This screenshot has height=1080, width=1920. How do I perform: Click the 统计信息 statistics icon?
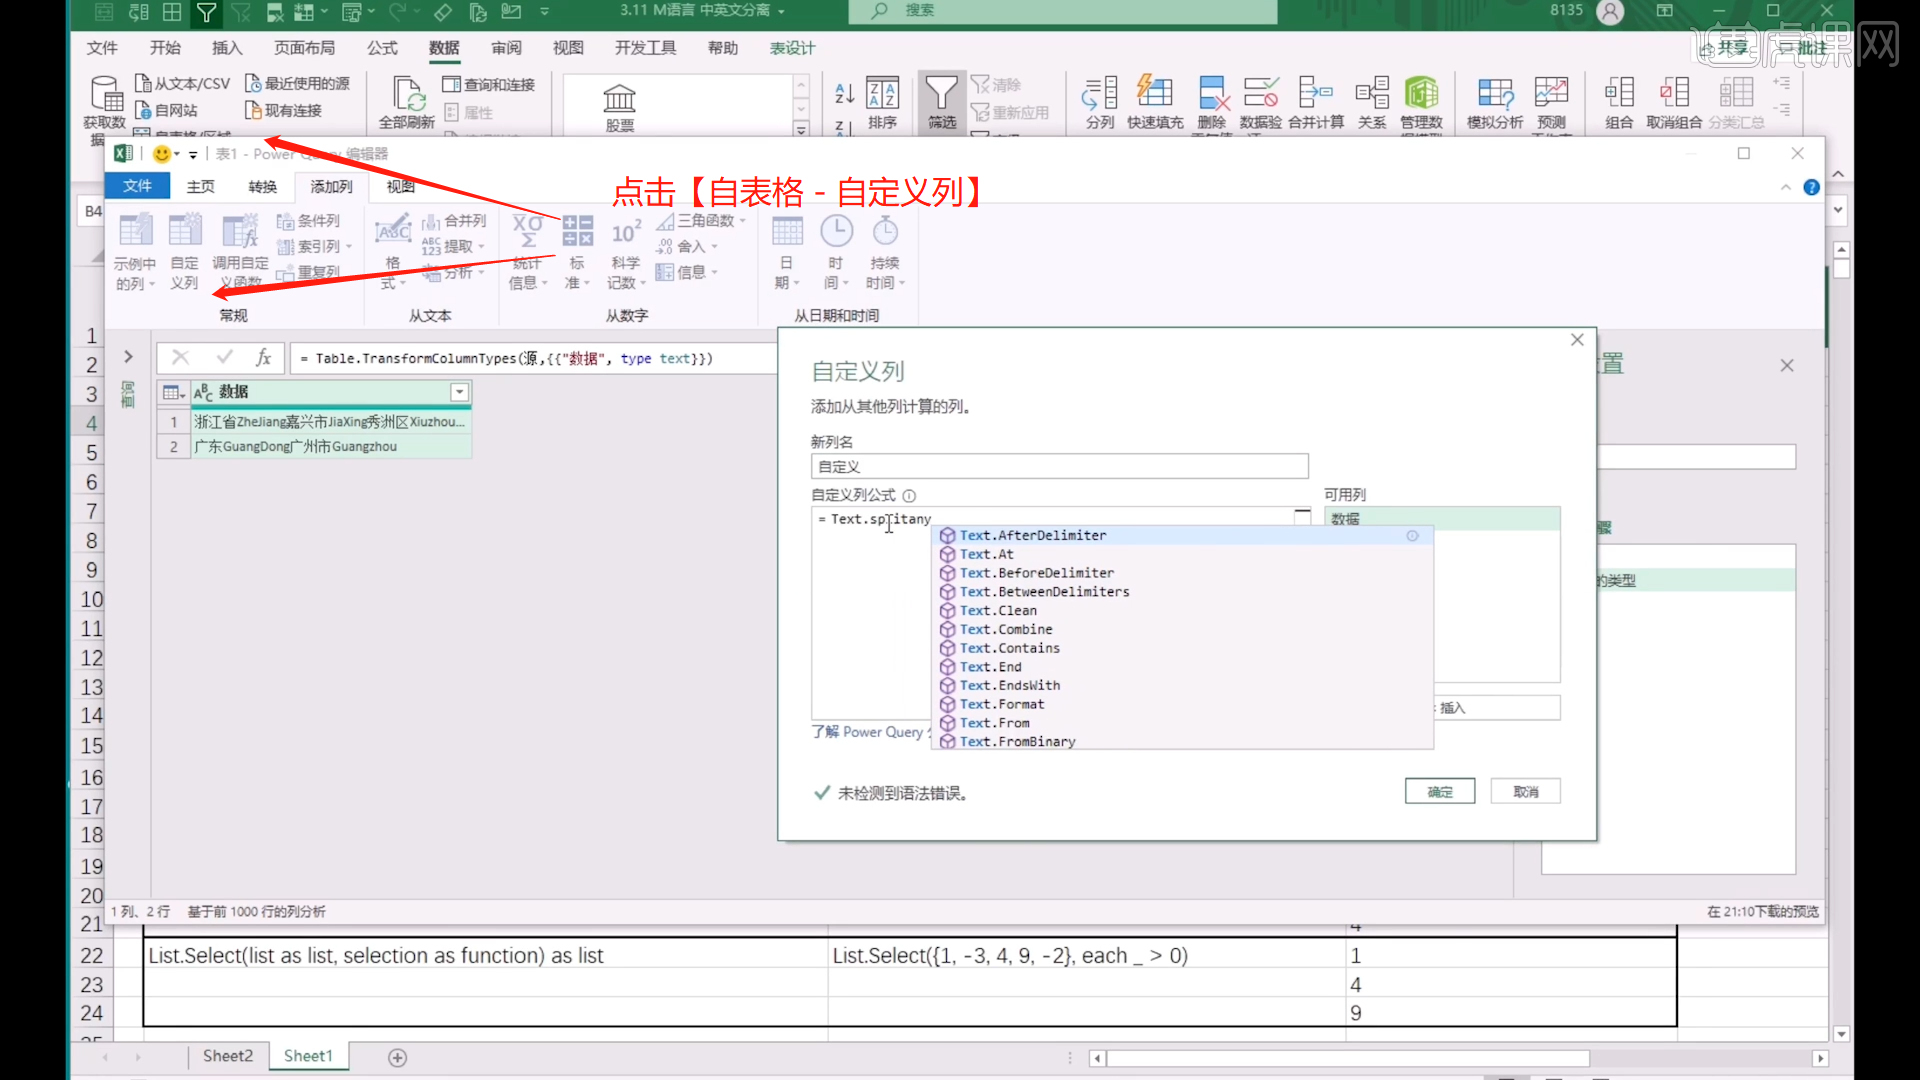coord(527,232)
